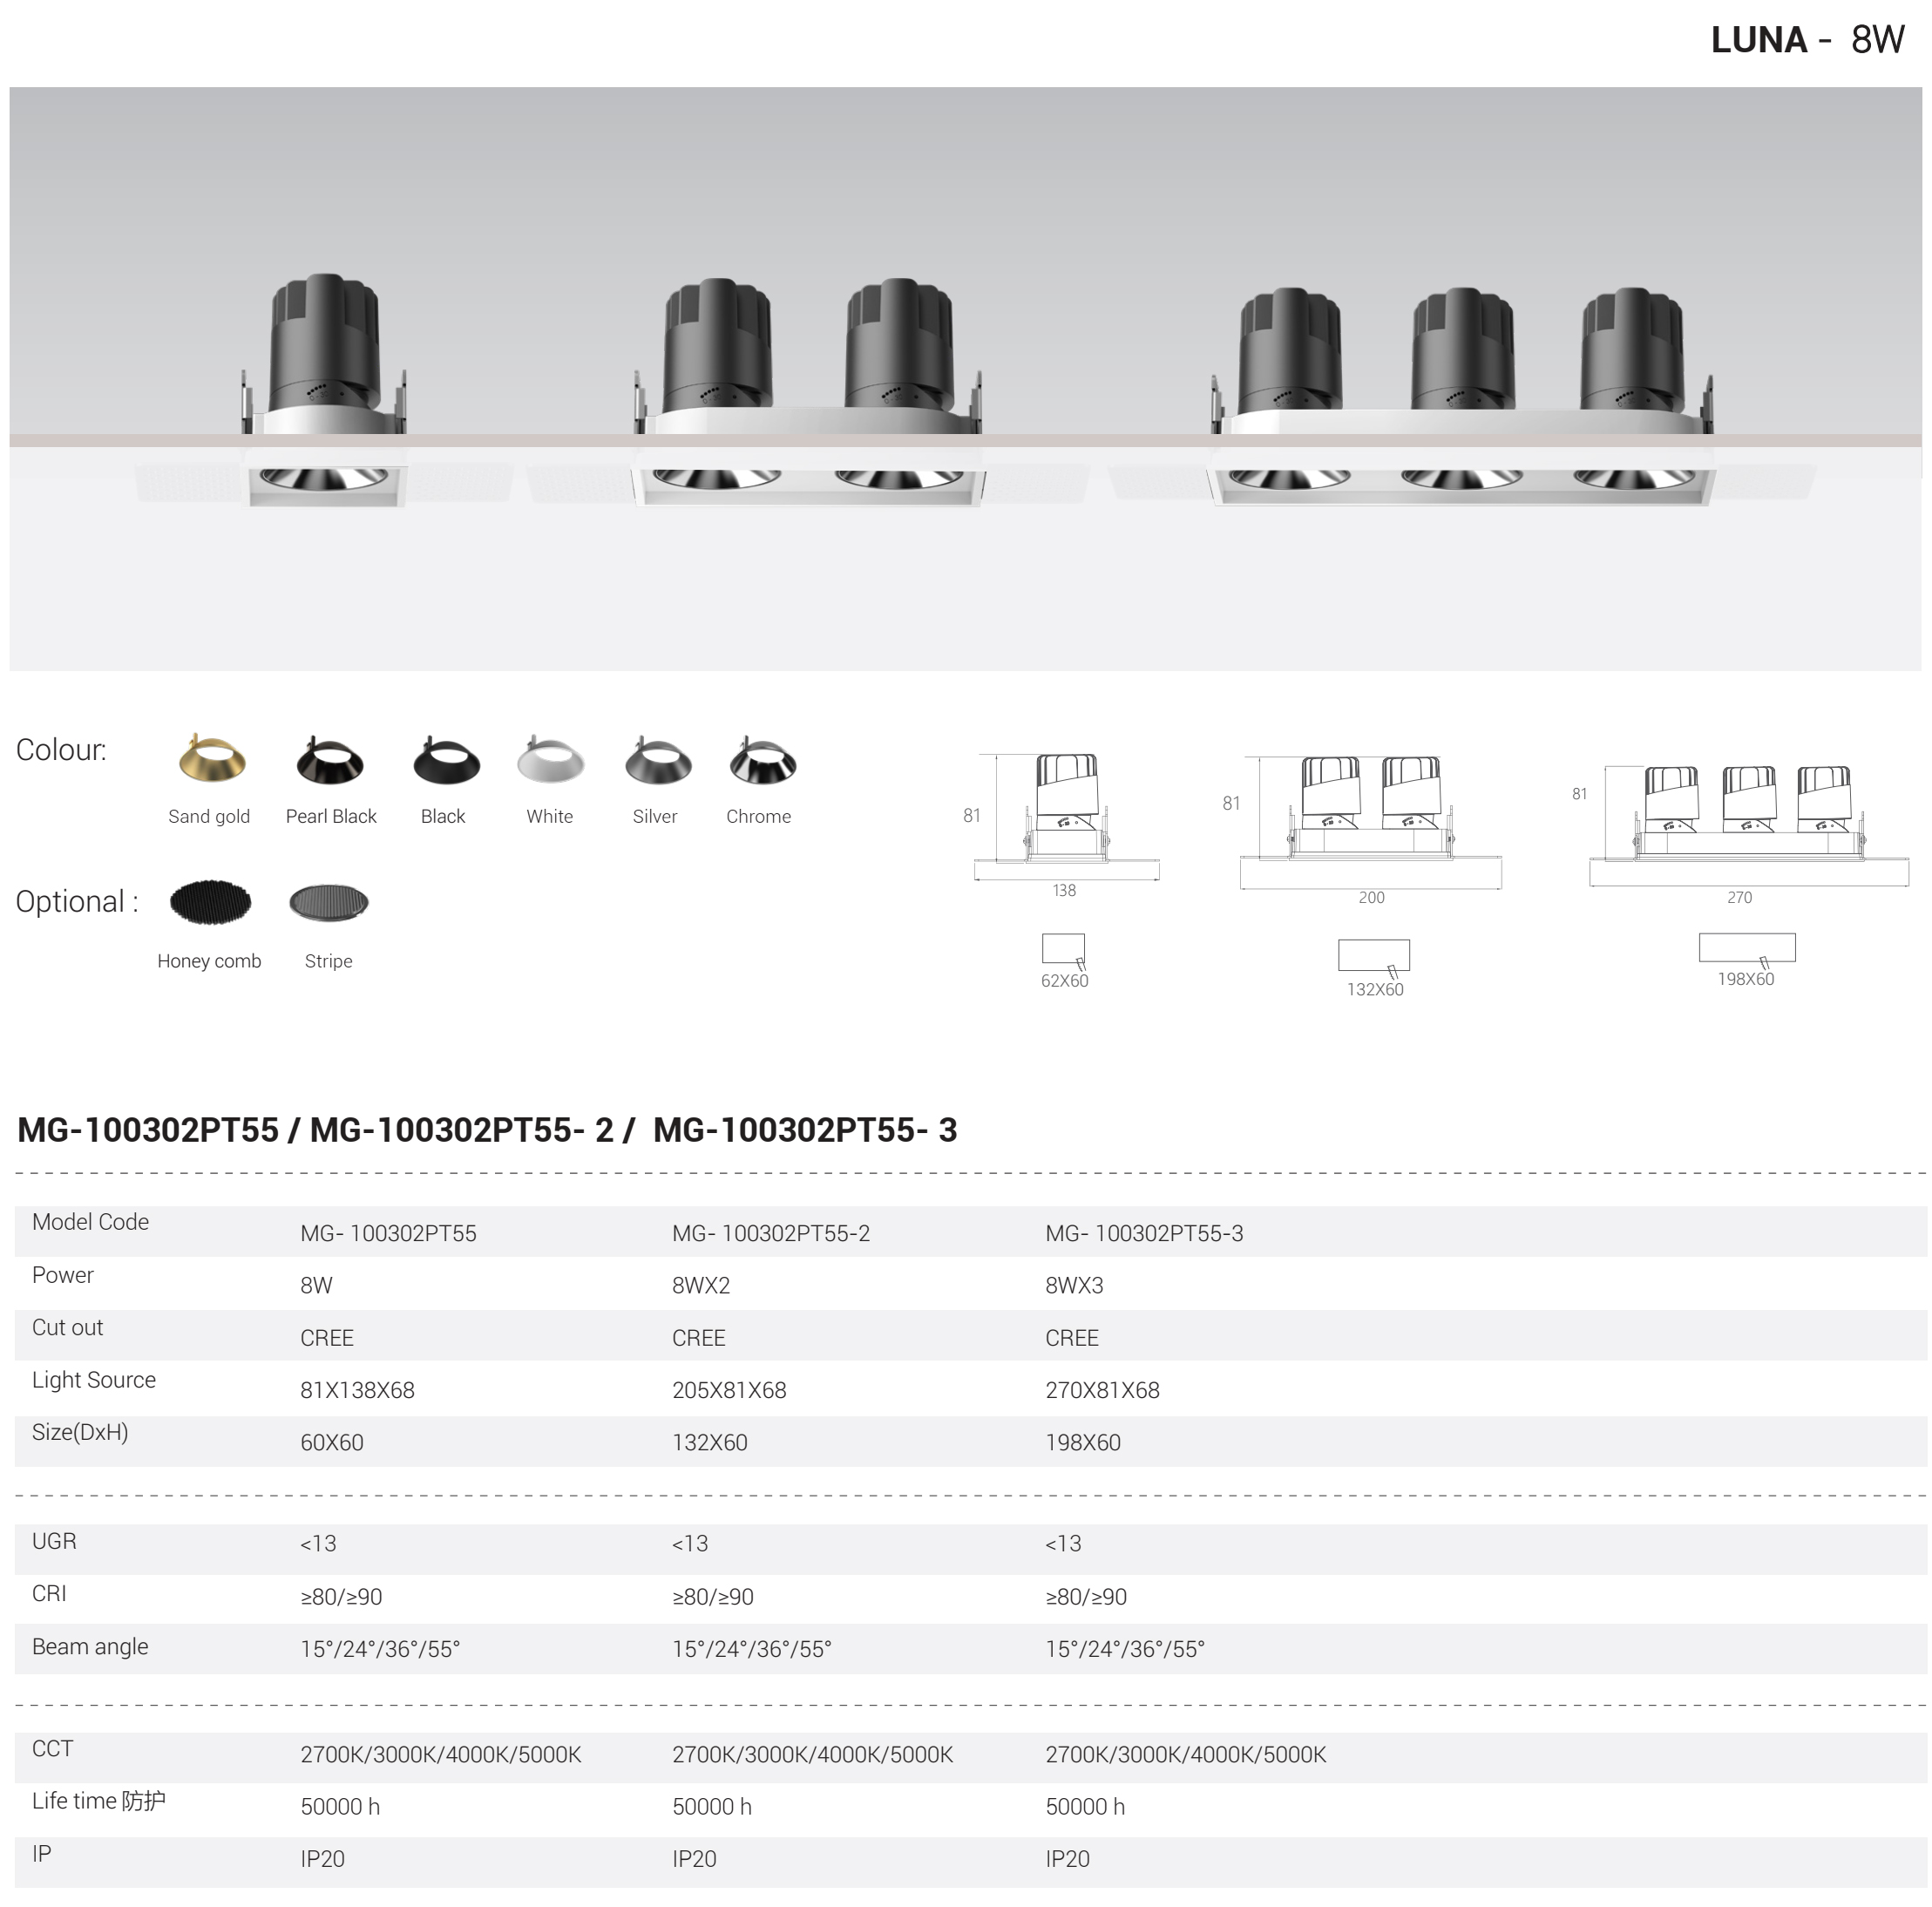Click the Chrome reflector swatch
Screen dimensions: 1932x1907
click(x=763, y=762)
